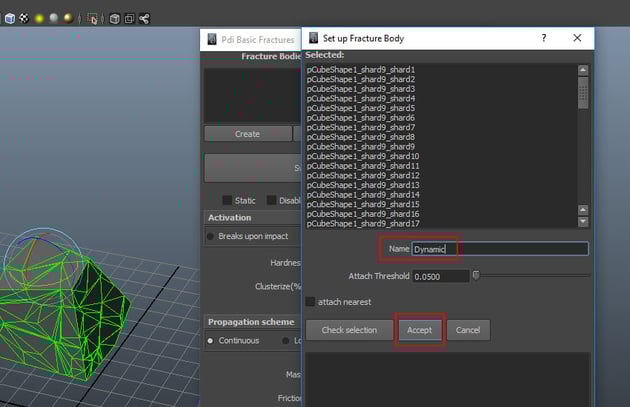Image resolution: width=630 pixels, height=407 pixels.
Task: Select pCubeShape1_shard9_shard16 in list
Action: tap(363, 214)
